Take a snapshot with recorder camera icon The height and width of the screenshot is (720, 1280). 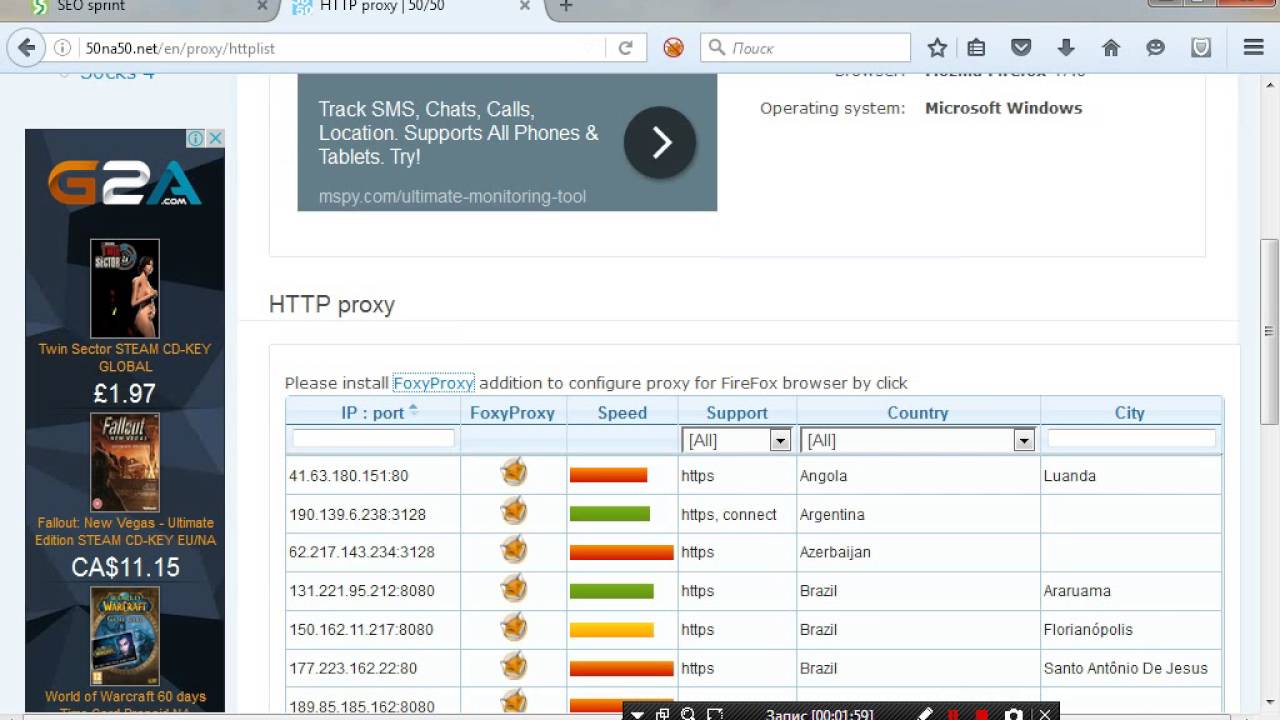coord(1014,714)
